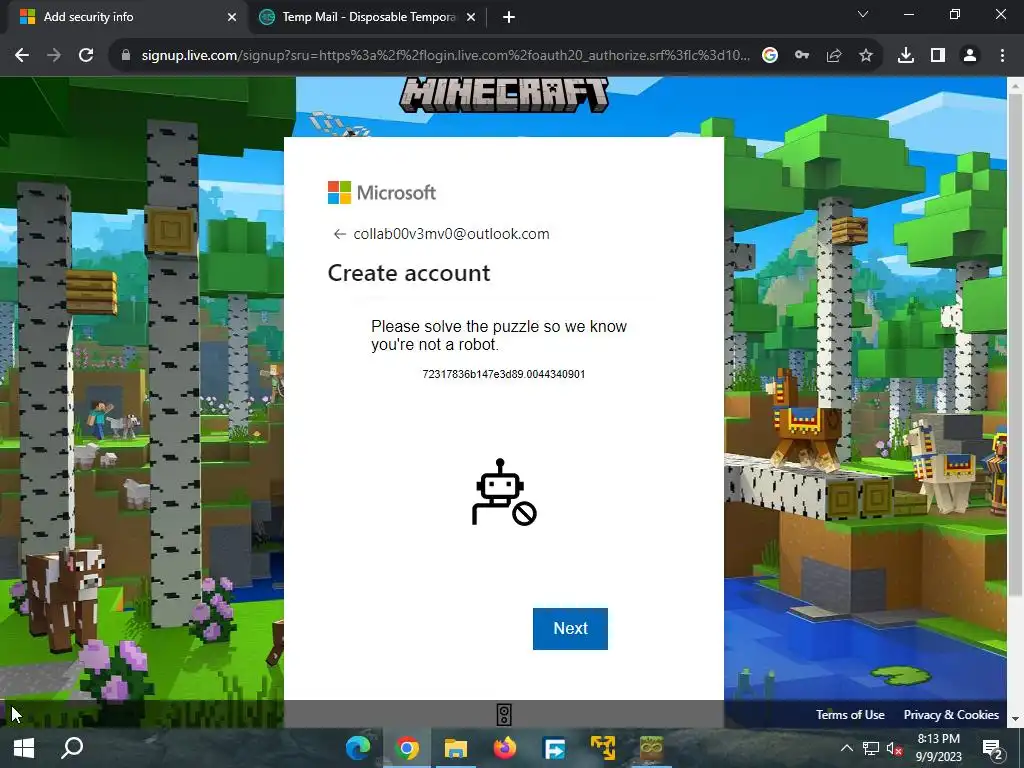Open Microsoft Edge from taskbar
Screen dimensions: 1024x768
tap(358, 748)
